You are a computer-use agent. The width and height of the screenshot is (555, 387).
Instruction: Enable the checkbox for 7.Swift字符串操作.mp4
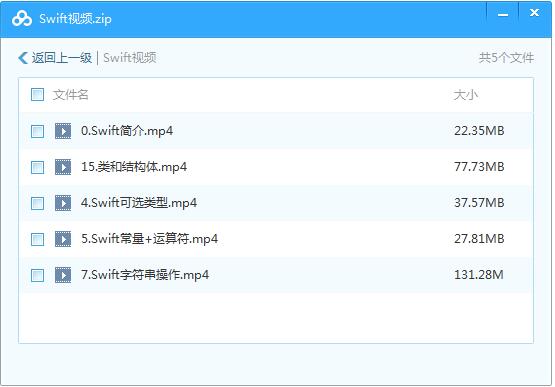click(x=38, y=275)
